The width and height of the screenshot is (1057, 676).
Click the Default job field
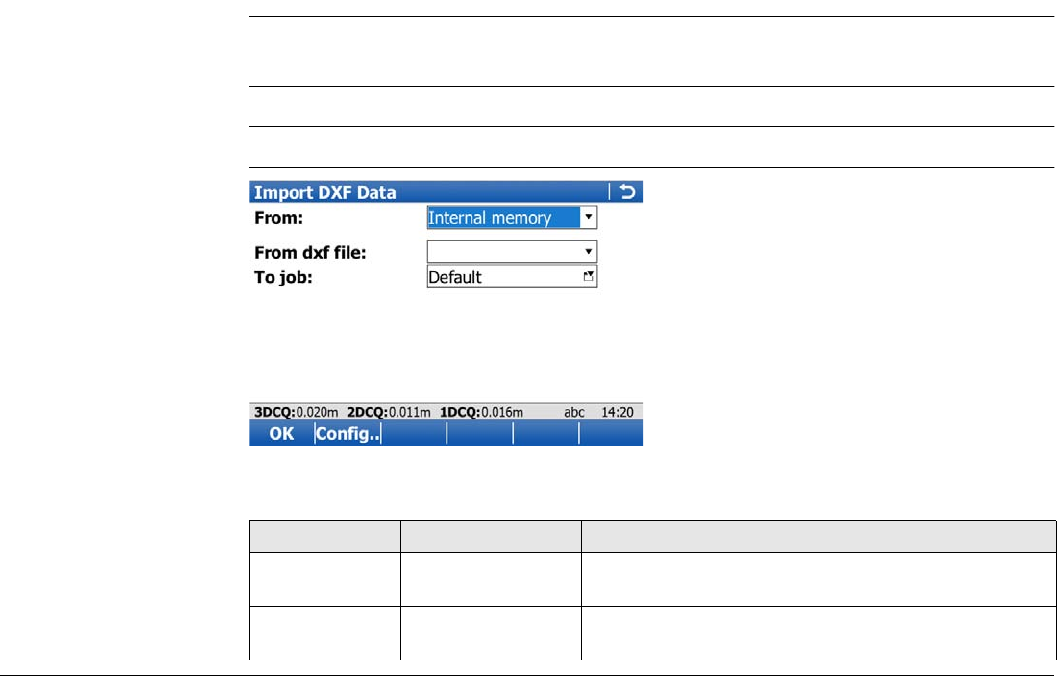tap(512, 276)
